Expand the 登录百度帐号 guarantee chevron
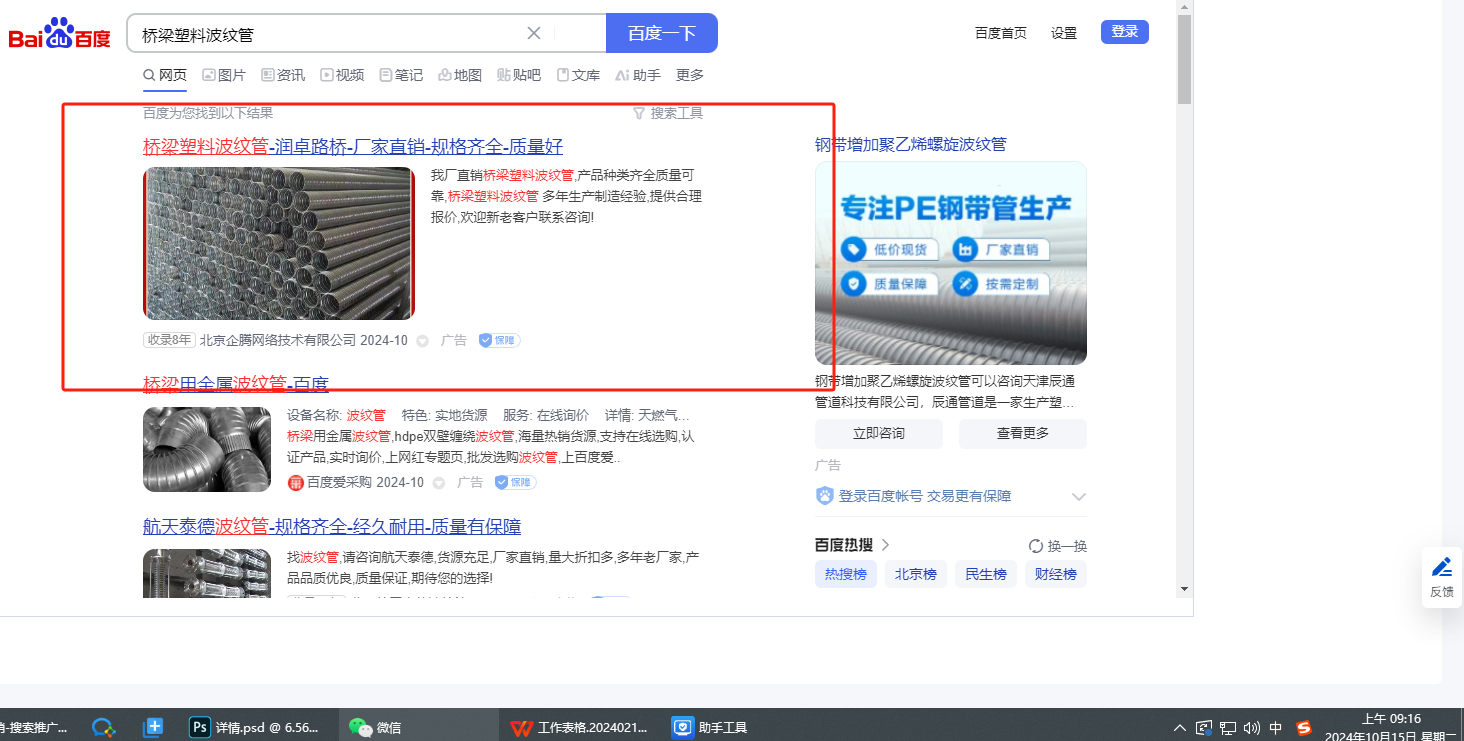This screenshot has height=741, width=1464. 1078,496
